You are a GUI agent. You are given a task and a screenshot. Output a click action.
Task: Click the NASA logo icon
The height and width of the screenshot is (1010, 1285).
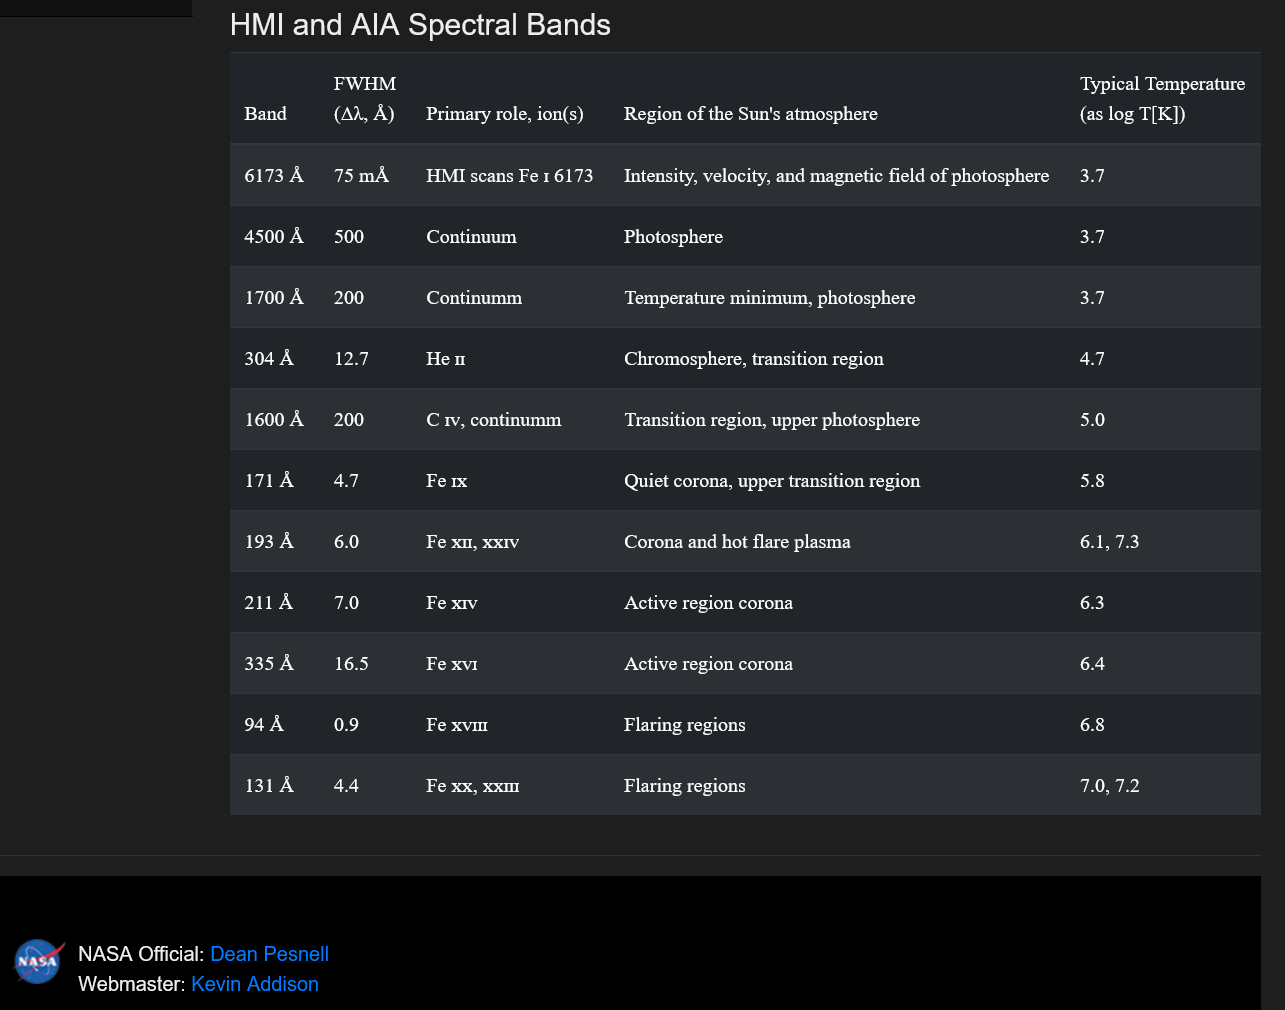[39, 961]
